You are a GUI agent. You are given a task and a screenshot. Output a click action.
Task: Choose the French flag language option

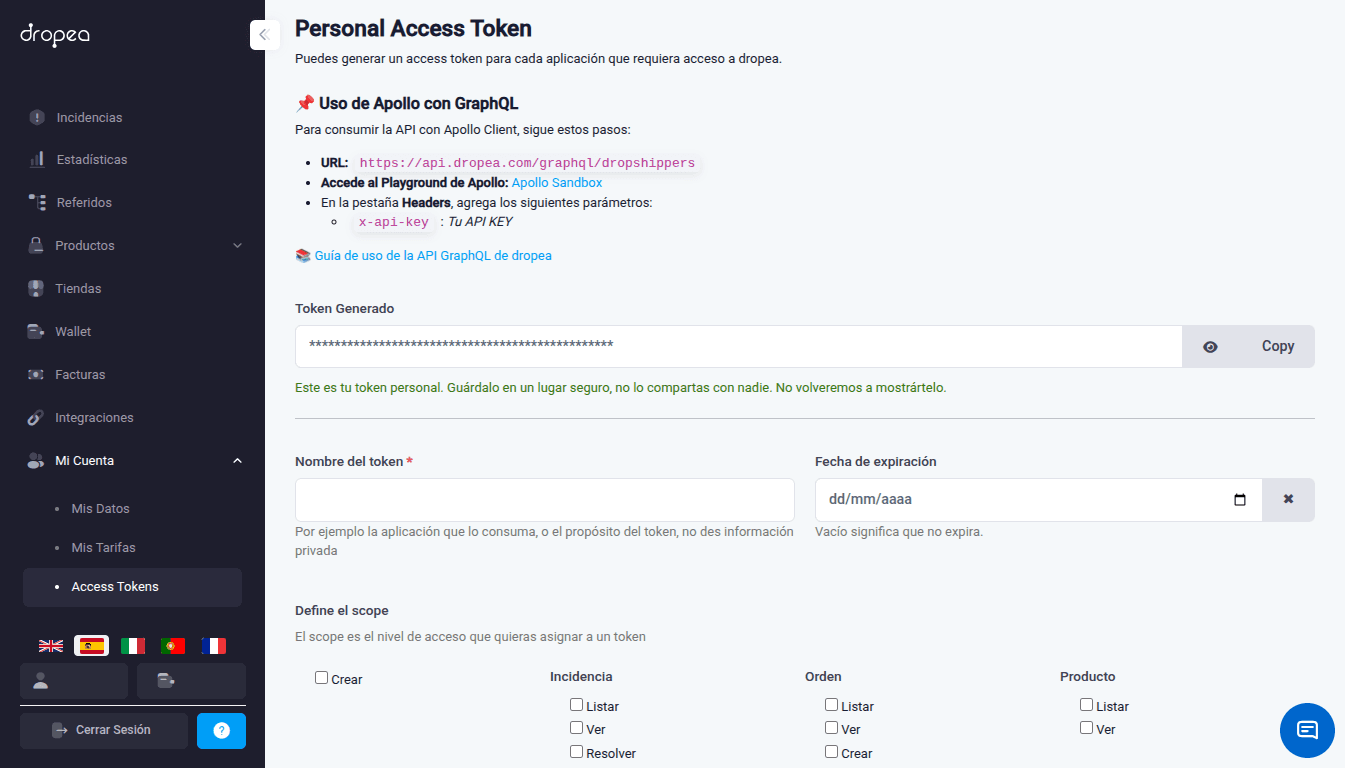pos(213,646)
